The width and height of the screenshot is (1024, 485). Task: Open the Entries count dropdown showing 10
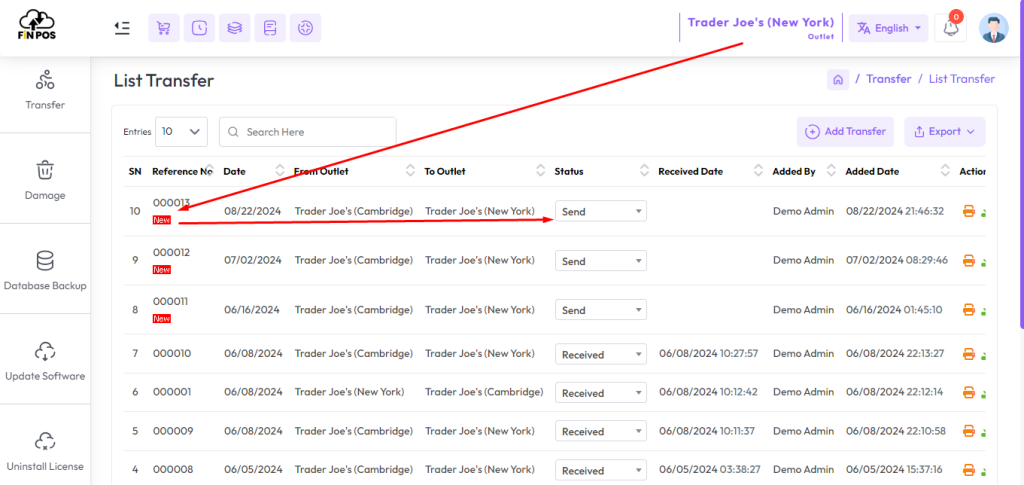click(182, 131)
